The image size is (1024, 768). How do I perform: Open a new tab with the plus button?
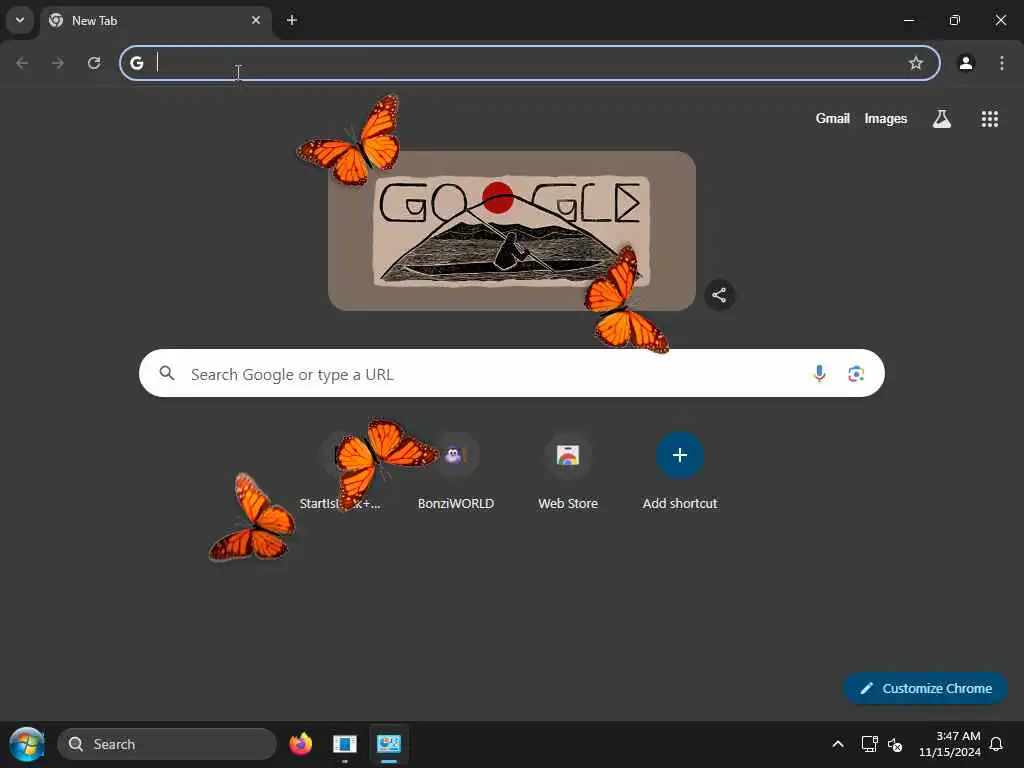pos(292,20)
